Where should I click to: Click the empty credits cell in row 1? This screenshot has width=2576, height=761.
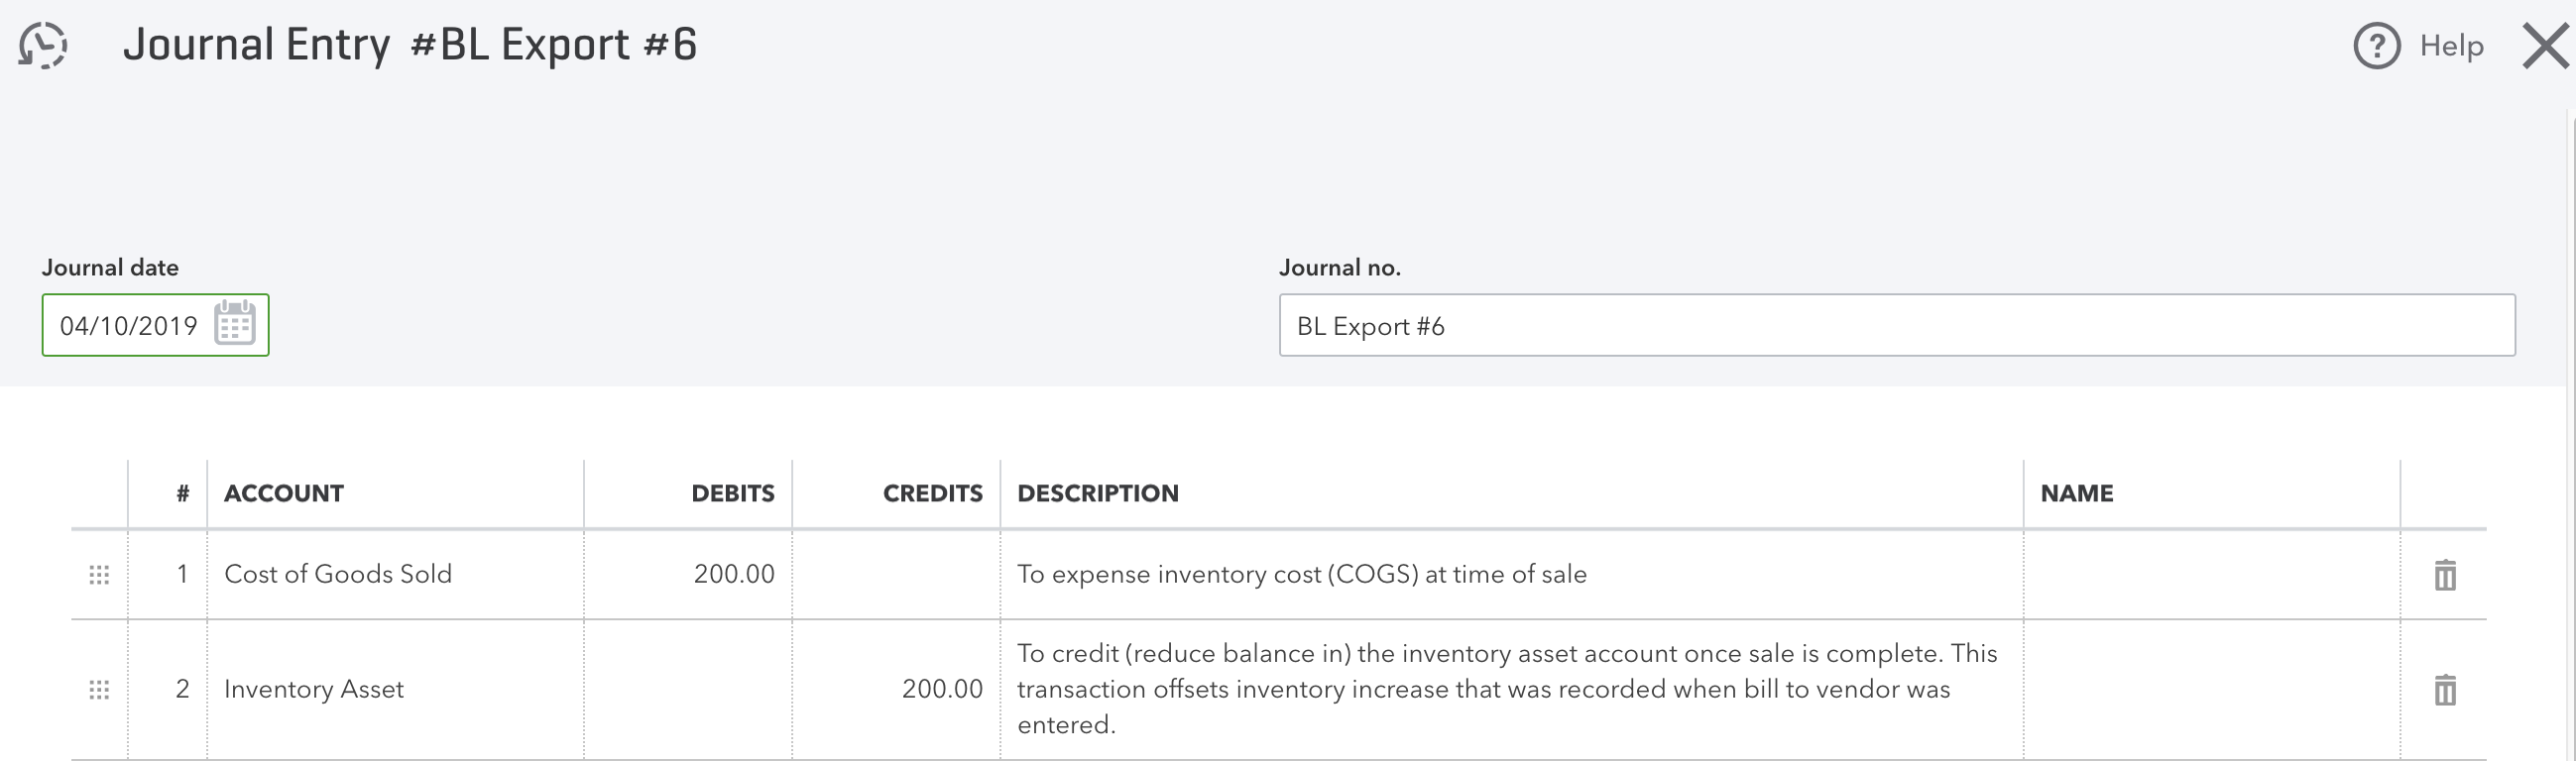897,575
